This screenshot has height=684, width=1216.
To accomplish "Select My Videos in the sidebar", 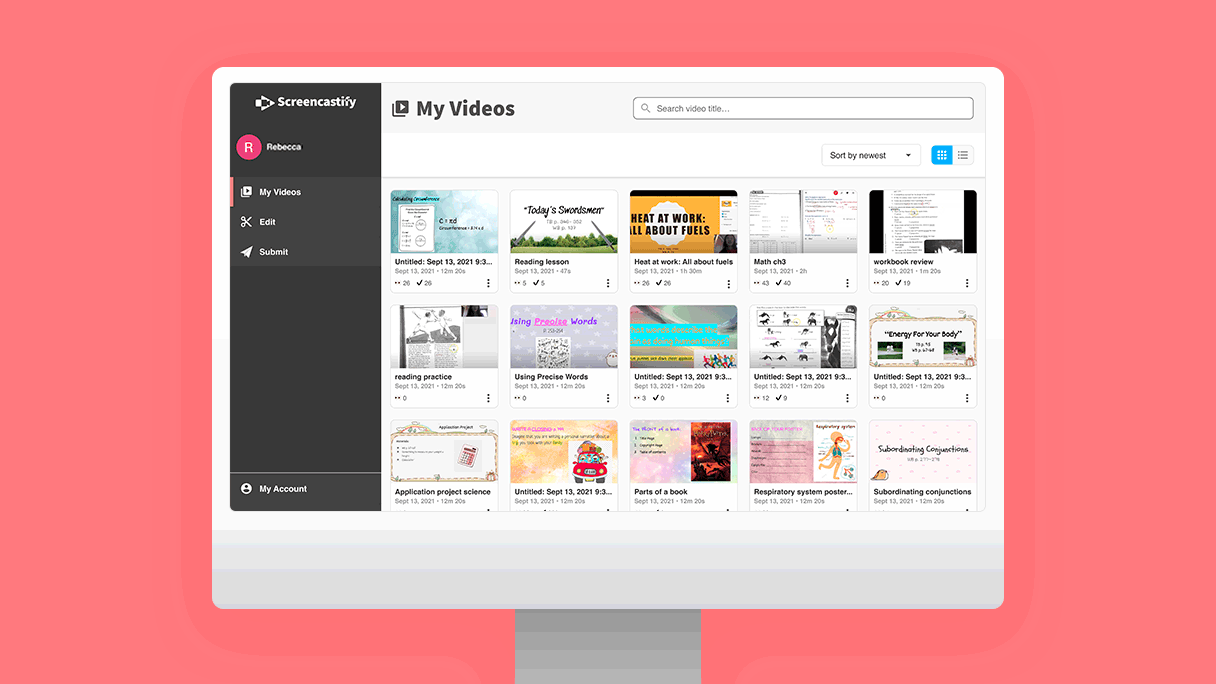I will 280,192.
